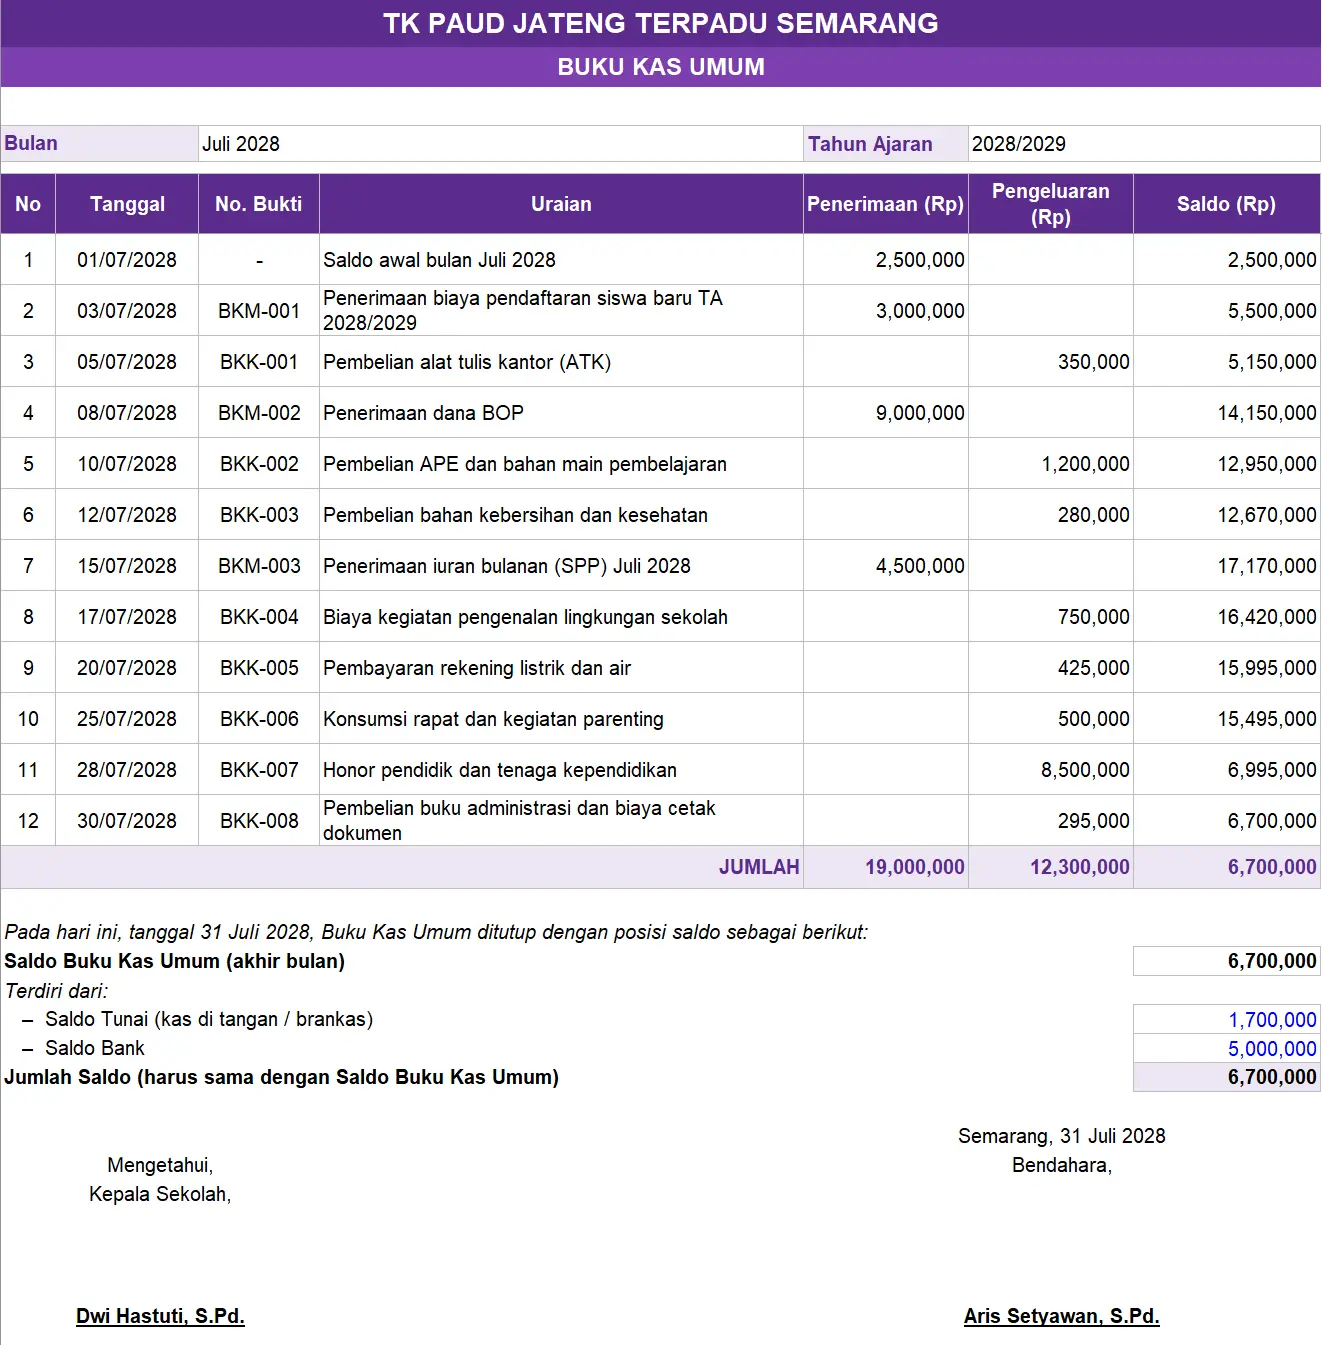Click 'Pembelian alat tulis kantor (ATK)' cell

pos(561,362)
